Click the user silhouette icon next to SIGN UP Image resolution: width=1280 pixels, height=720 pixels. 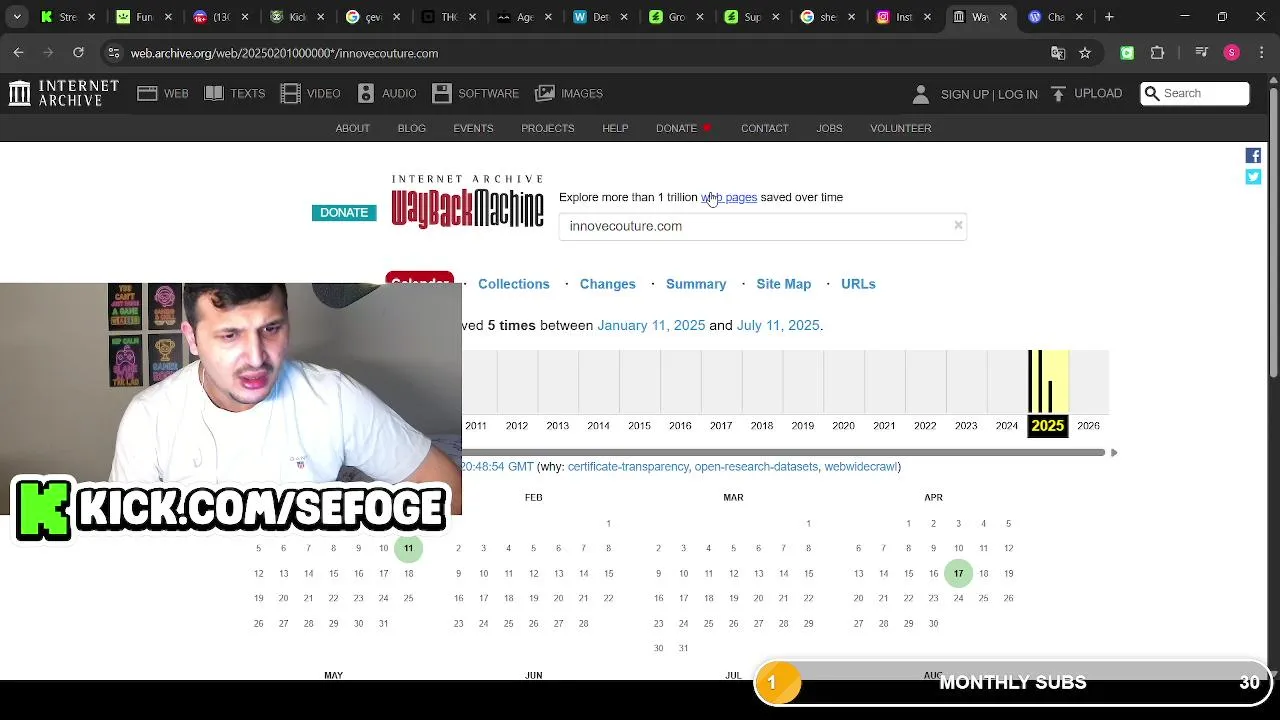tap(921, 94)
